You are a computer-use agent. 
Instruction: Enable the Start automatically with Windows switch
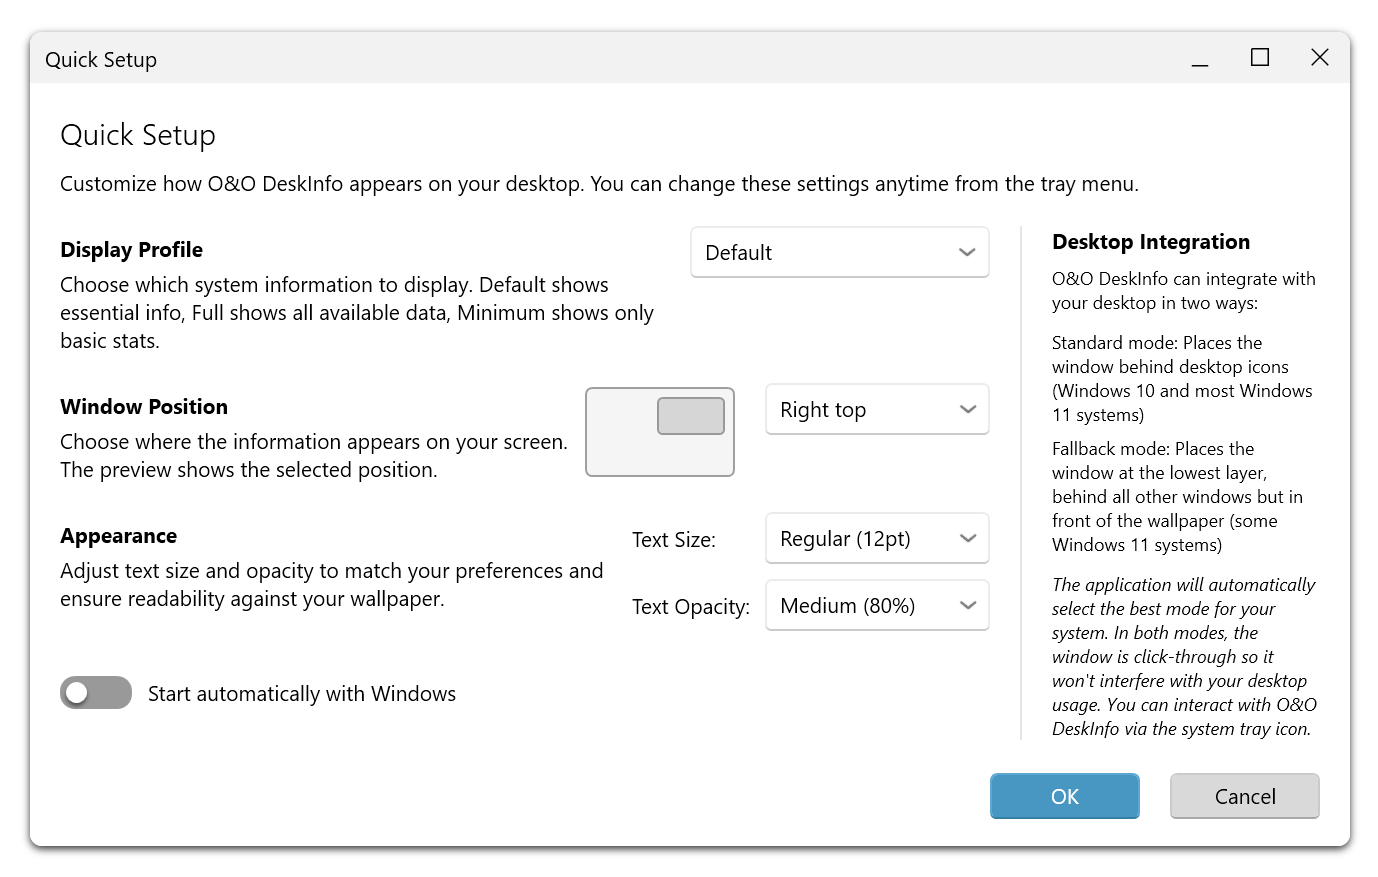pyautogui.click(x=96, y=693)
